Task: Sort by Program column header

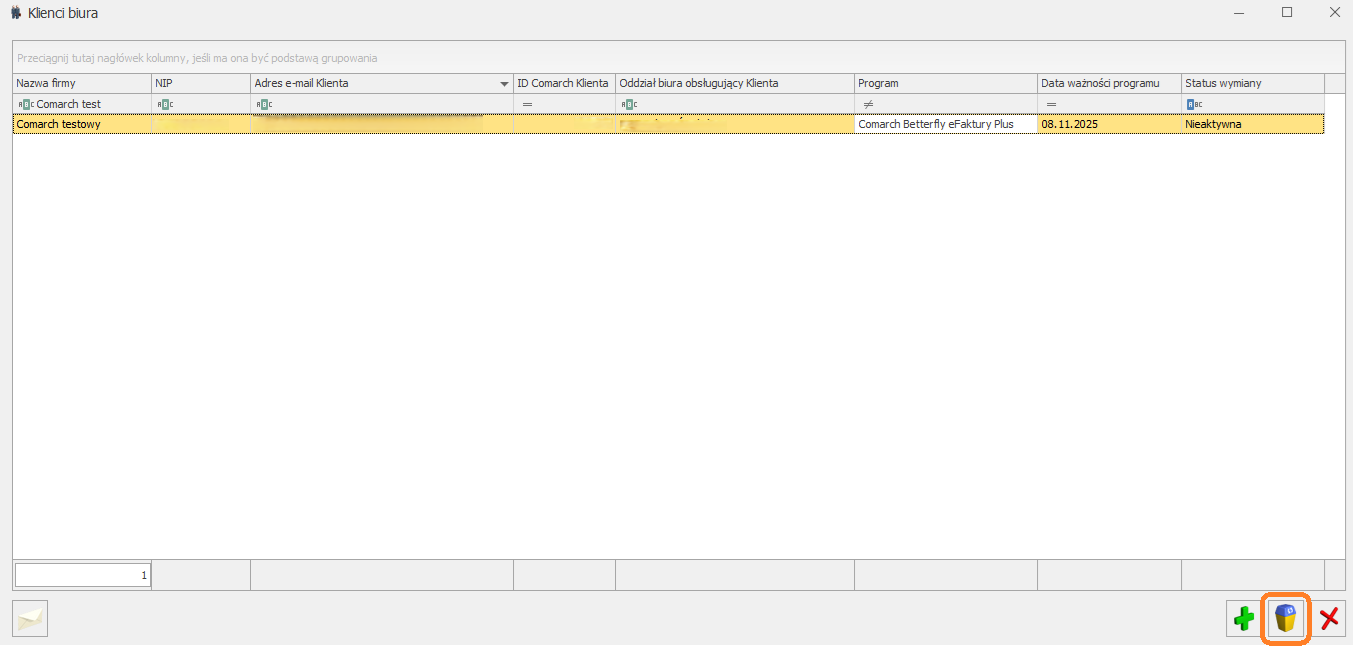Action: 946,83
